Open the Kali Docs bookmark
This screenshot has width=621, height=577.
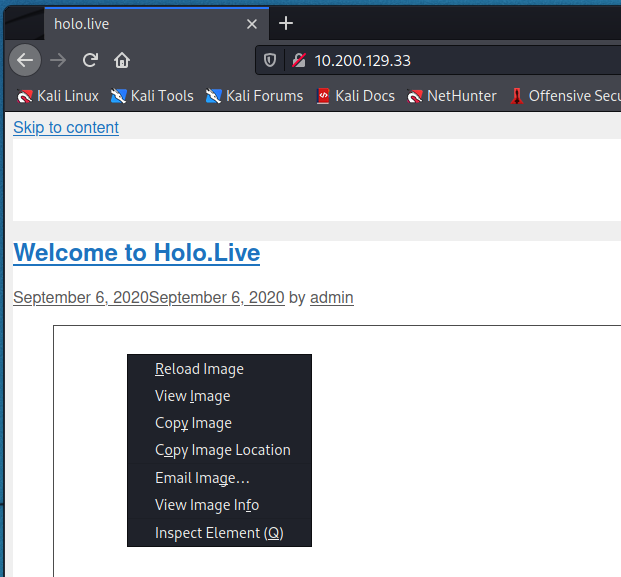click(x=355, y=96)
